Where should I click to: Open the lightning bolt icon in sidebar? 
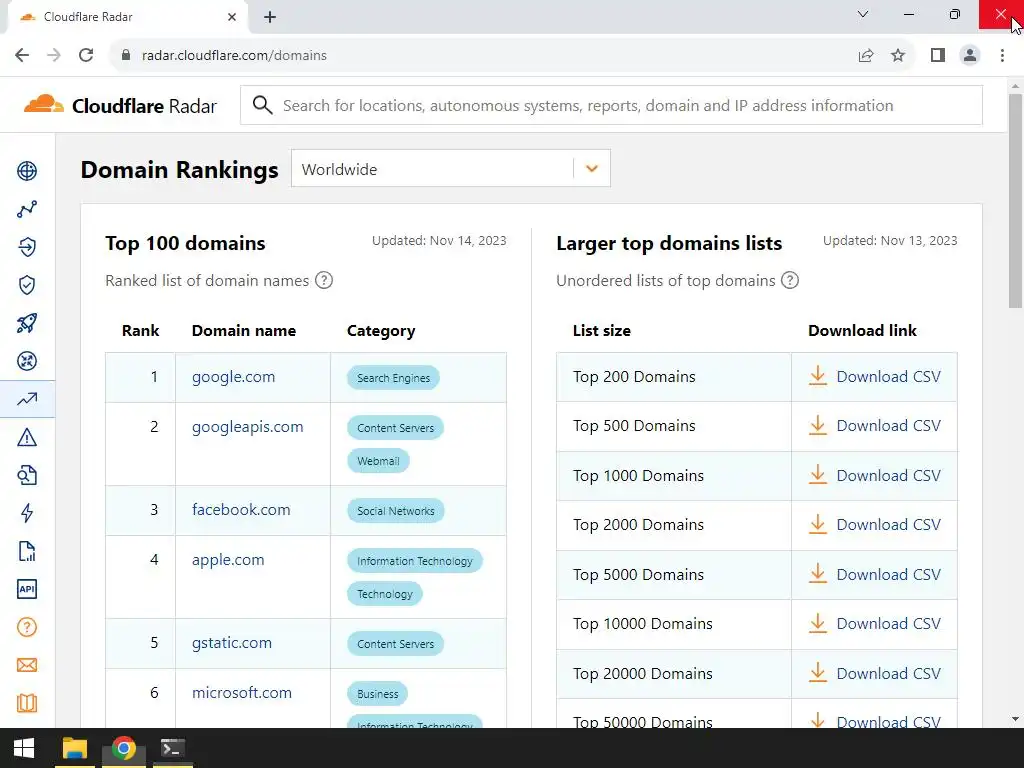click(x=27, y=513)
